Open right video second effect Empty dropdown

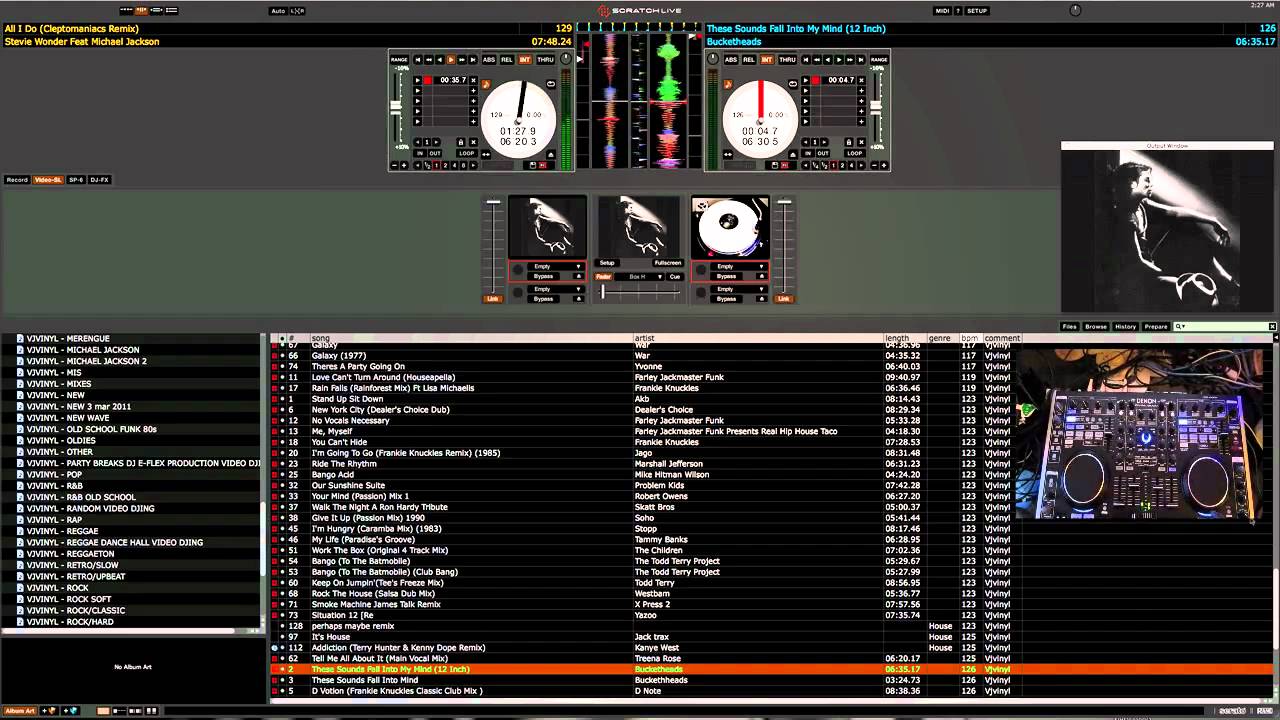(x=739, y=289)
